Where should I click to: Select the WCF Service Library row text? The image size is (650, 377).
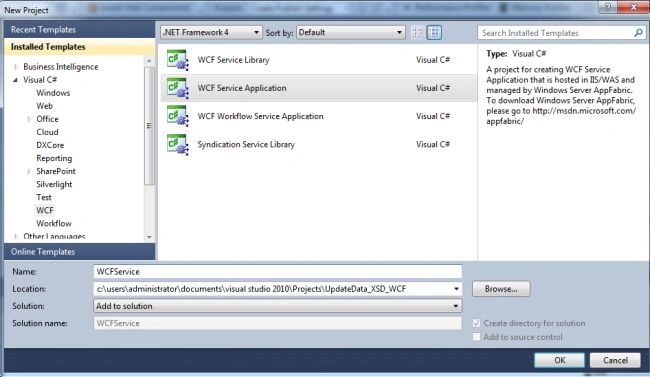coord(233,60)
